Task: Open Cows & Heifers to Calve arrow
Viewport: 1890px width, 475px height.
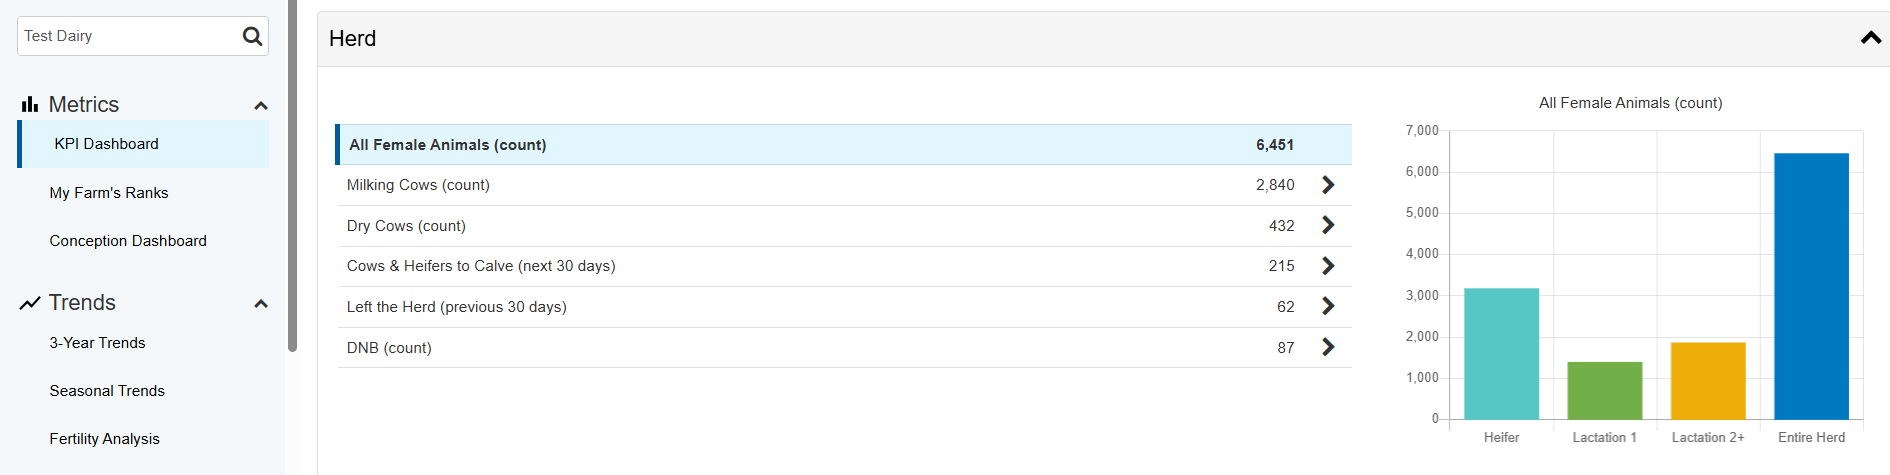Action: coord(1328,266)
